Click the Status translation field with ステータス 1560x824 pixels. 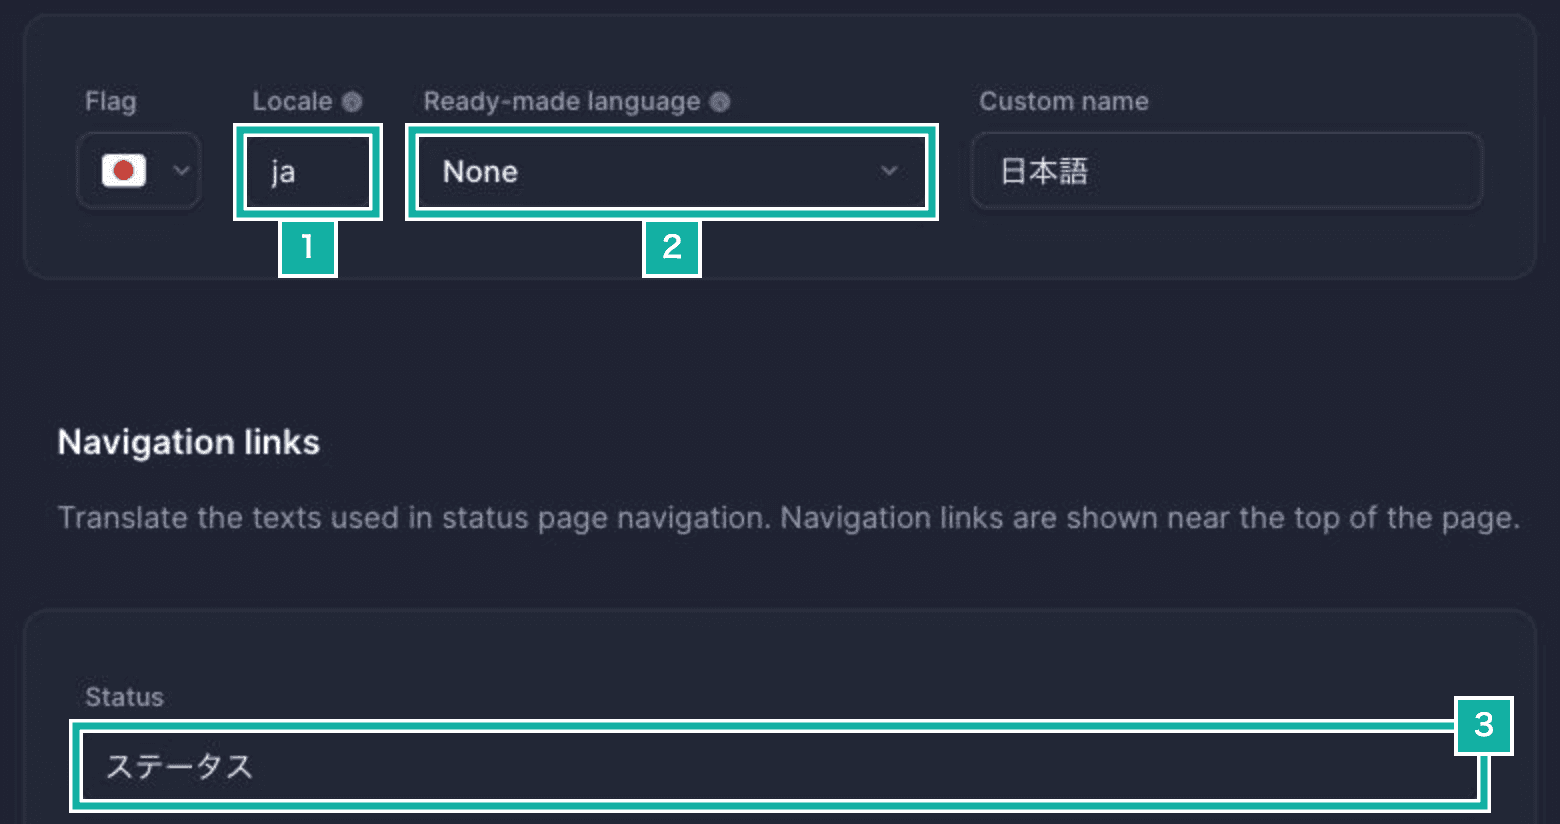780,766
